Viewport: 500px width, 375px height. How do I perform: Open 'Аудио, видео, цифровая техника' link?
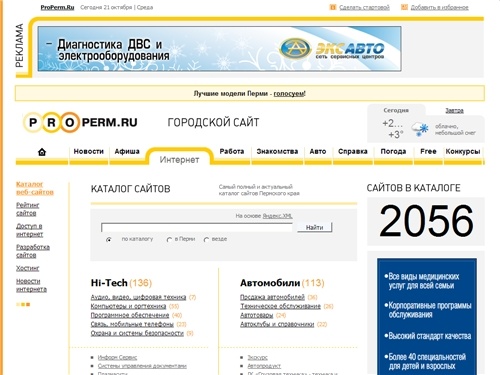[138, 297]
